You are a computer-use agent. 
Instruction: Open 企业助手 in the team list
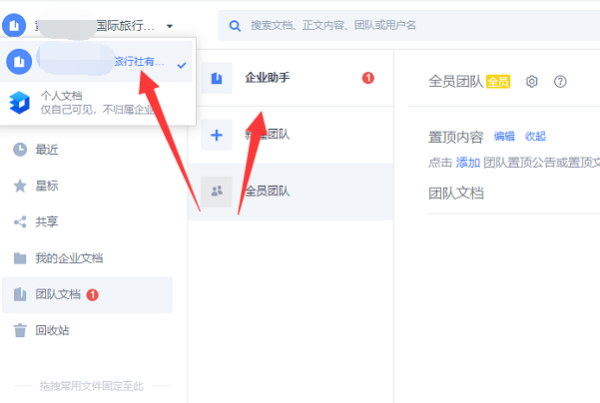pyautogui.click(x=291, y=78)
